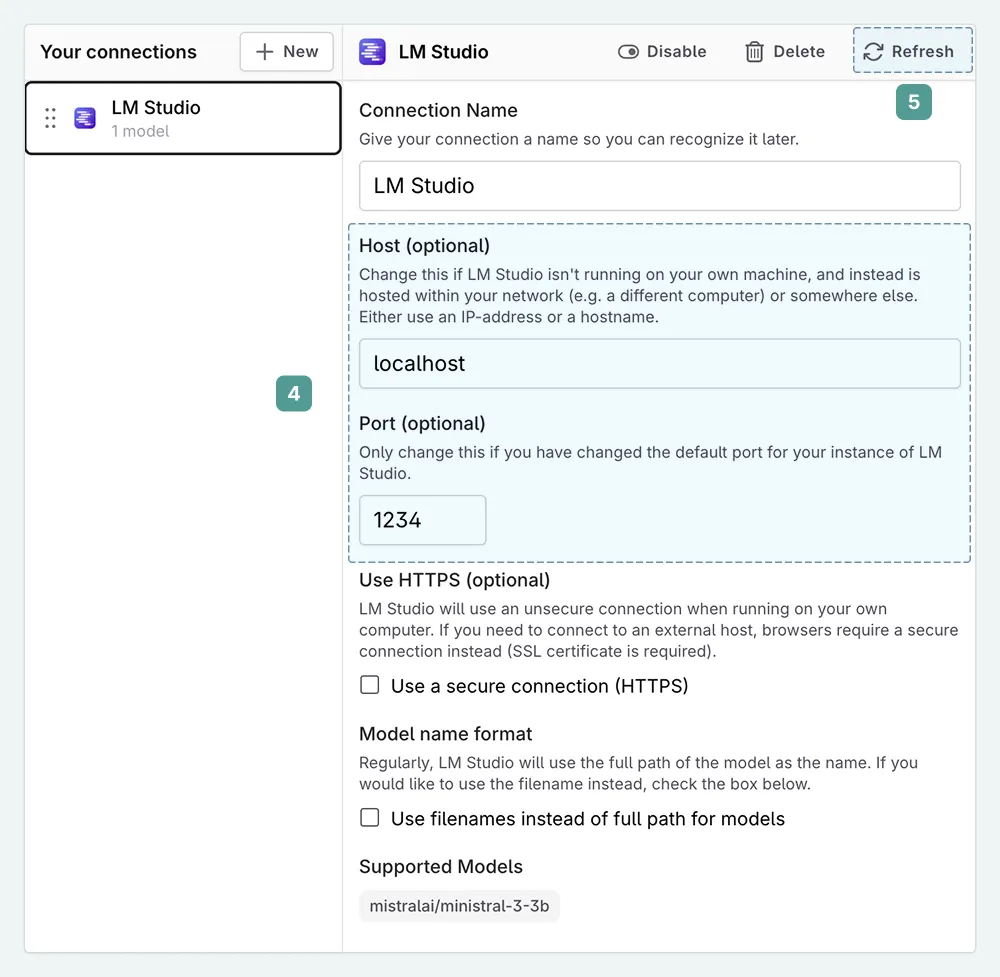This screenshot has height=977, width=1000.
Task: Click the 'Use HTTPS (optional)' heading
Action: tap(454, 580)
